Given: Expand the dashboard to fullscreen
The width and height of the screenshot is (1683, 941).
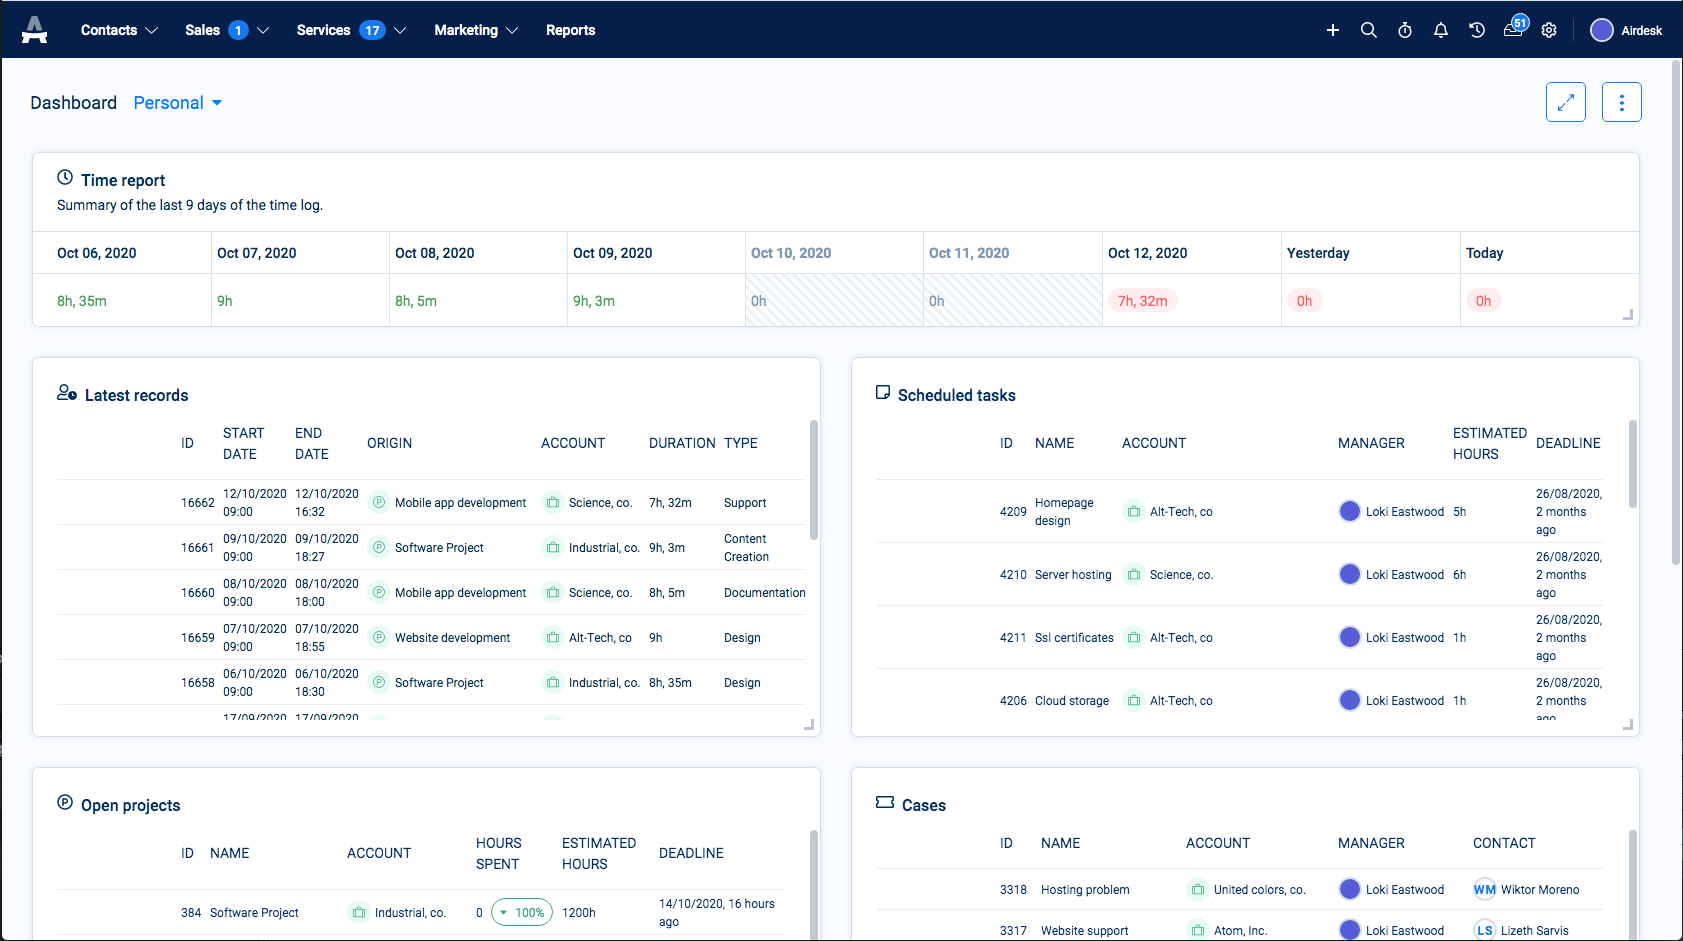Looking at the screenshot, I should [1565, 102].
